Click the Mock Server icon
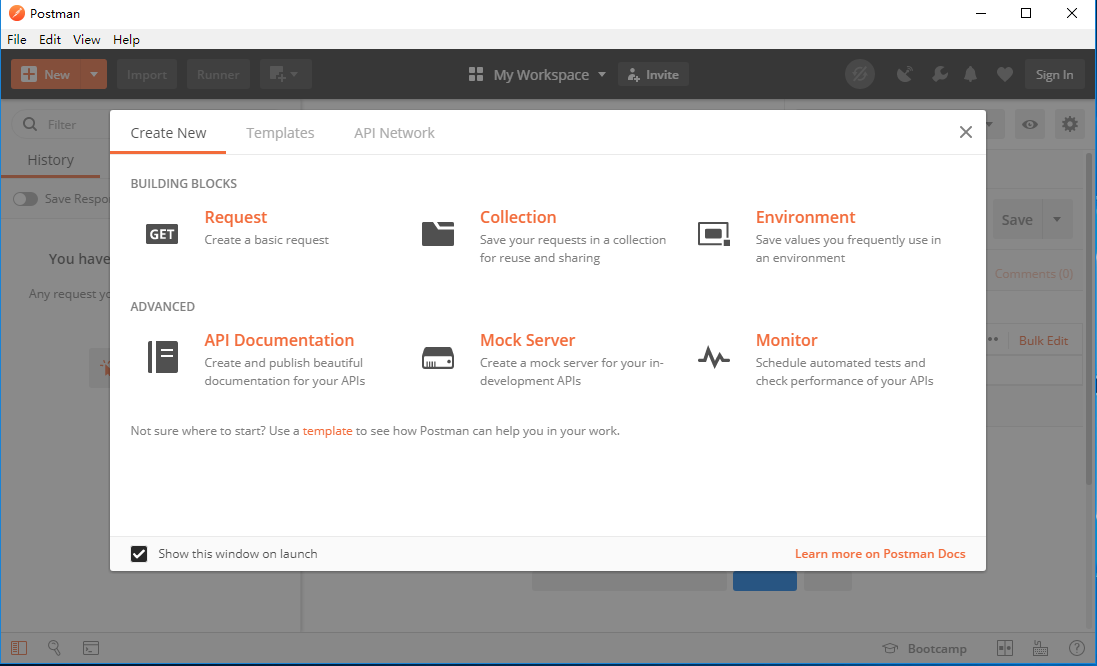The width and height of the screenshot is (1097, 666). (x=438, y=357)
